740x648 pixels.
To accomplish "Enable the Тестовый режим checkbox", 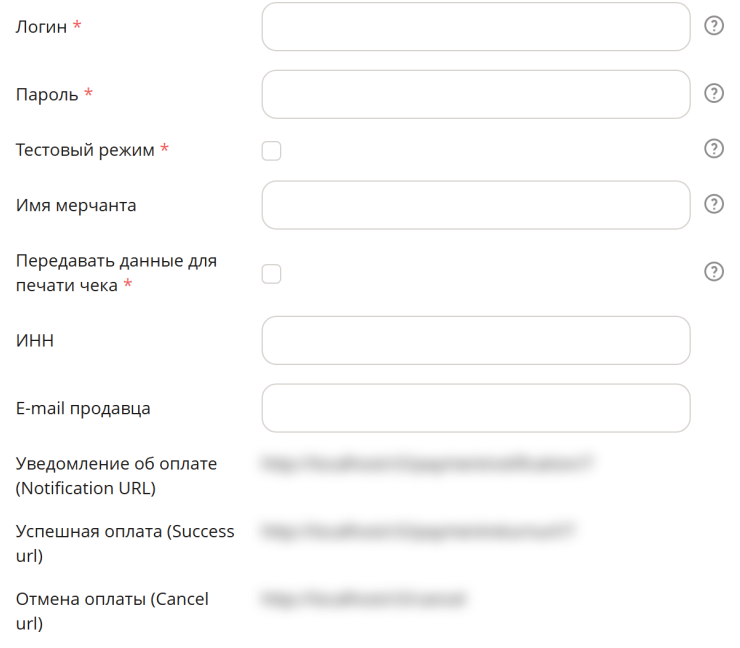I will pos(271,151).
